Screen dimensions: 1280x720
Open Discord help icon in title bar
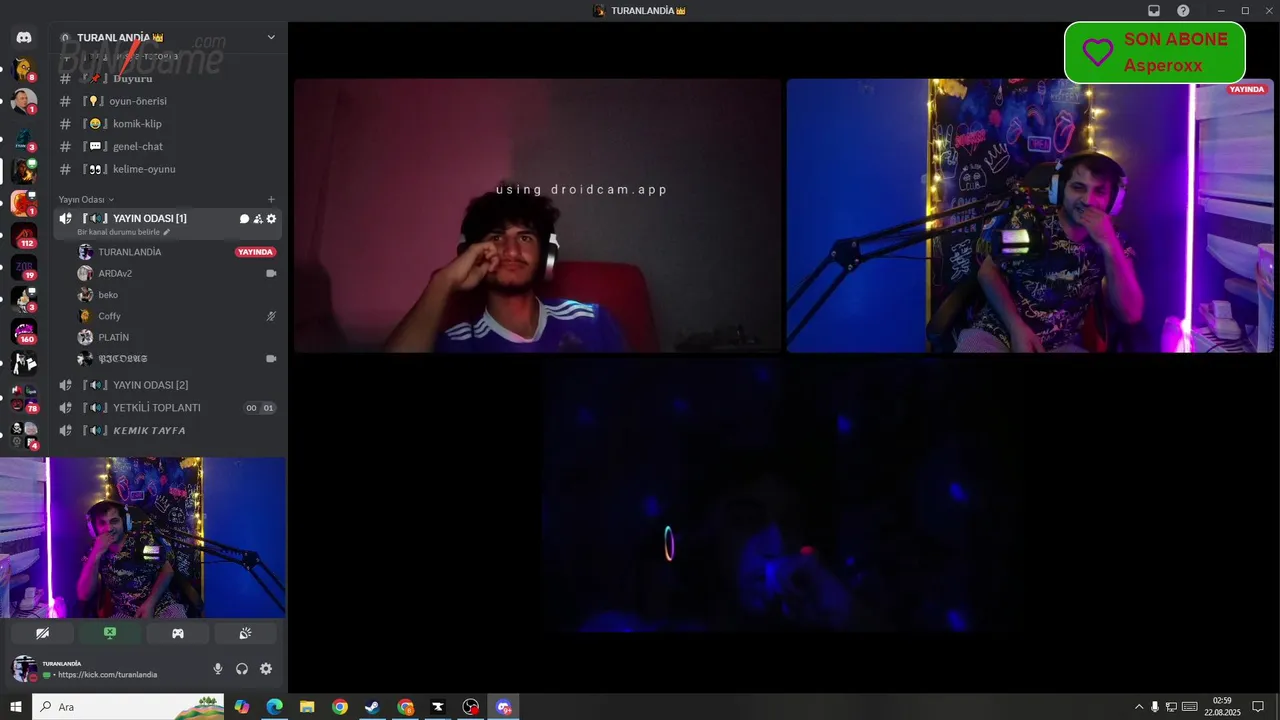tap(1183, 11)
